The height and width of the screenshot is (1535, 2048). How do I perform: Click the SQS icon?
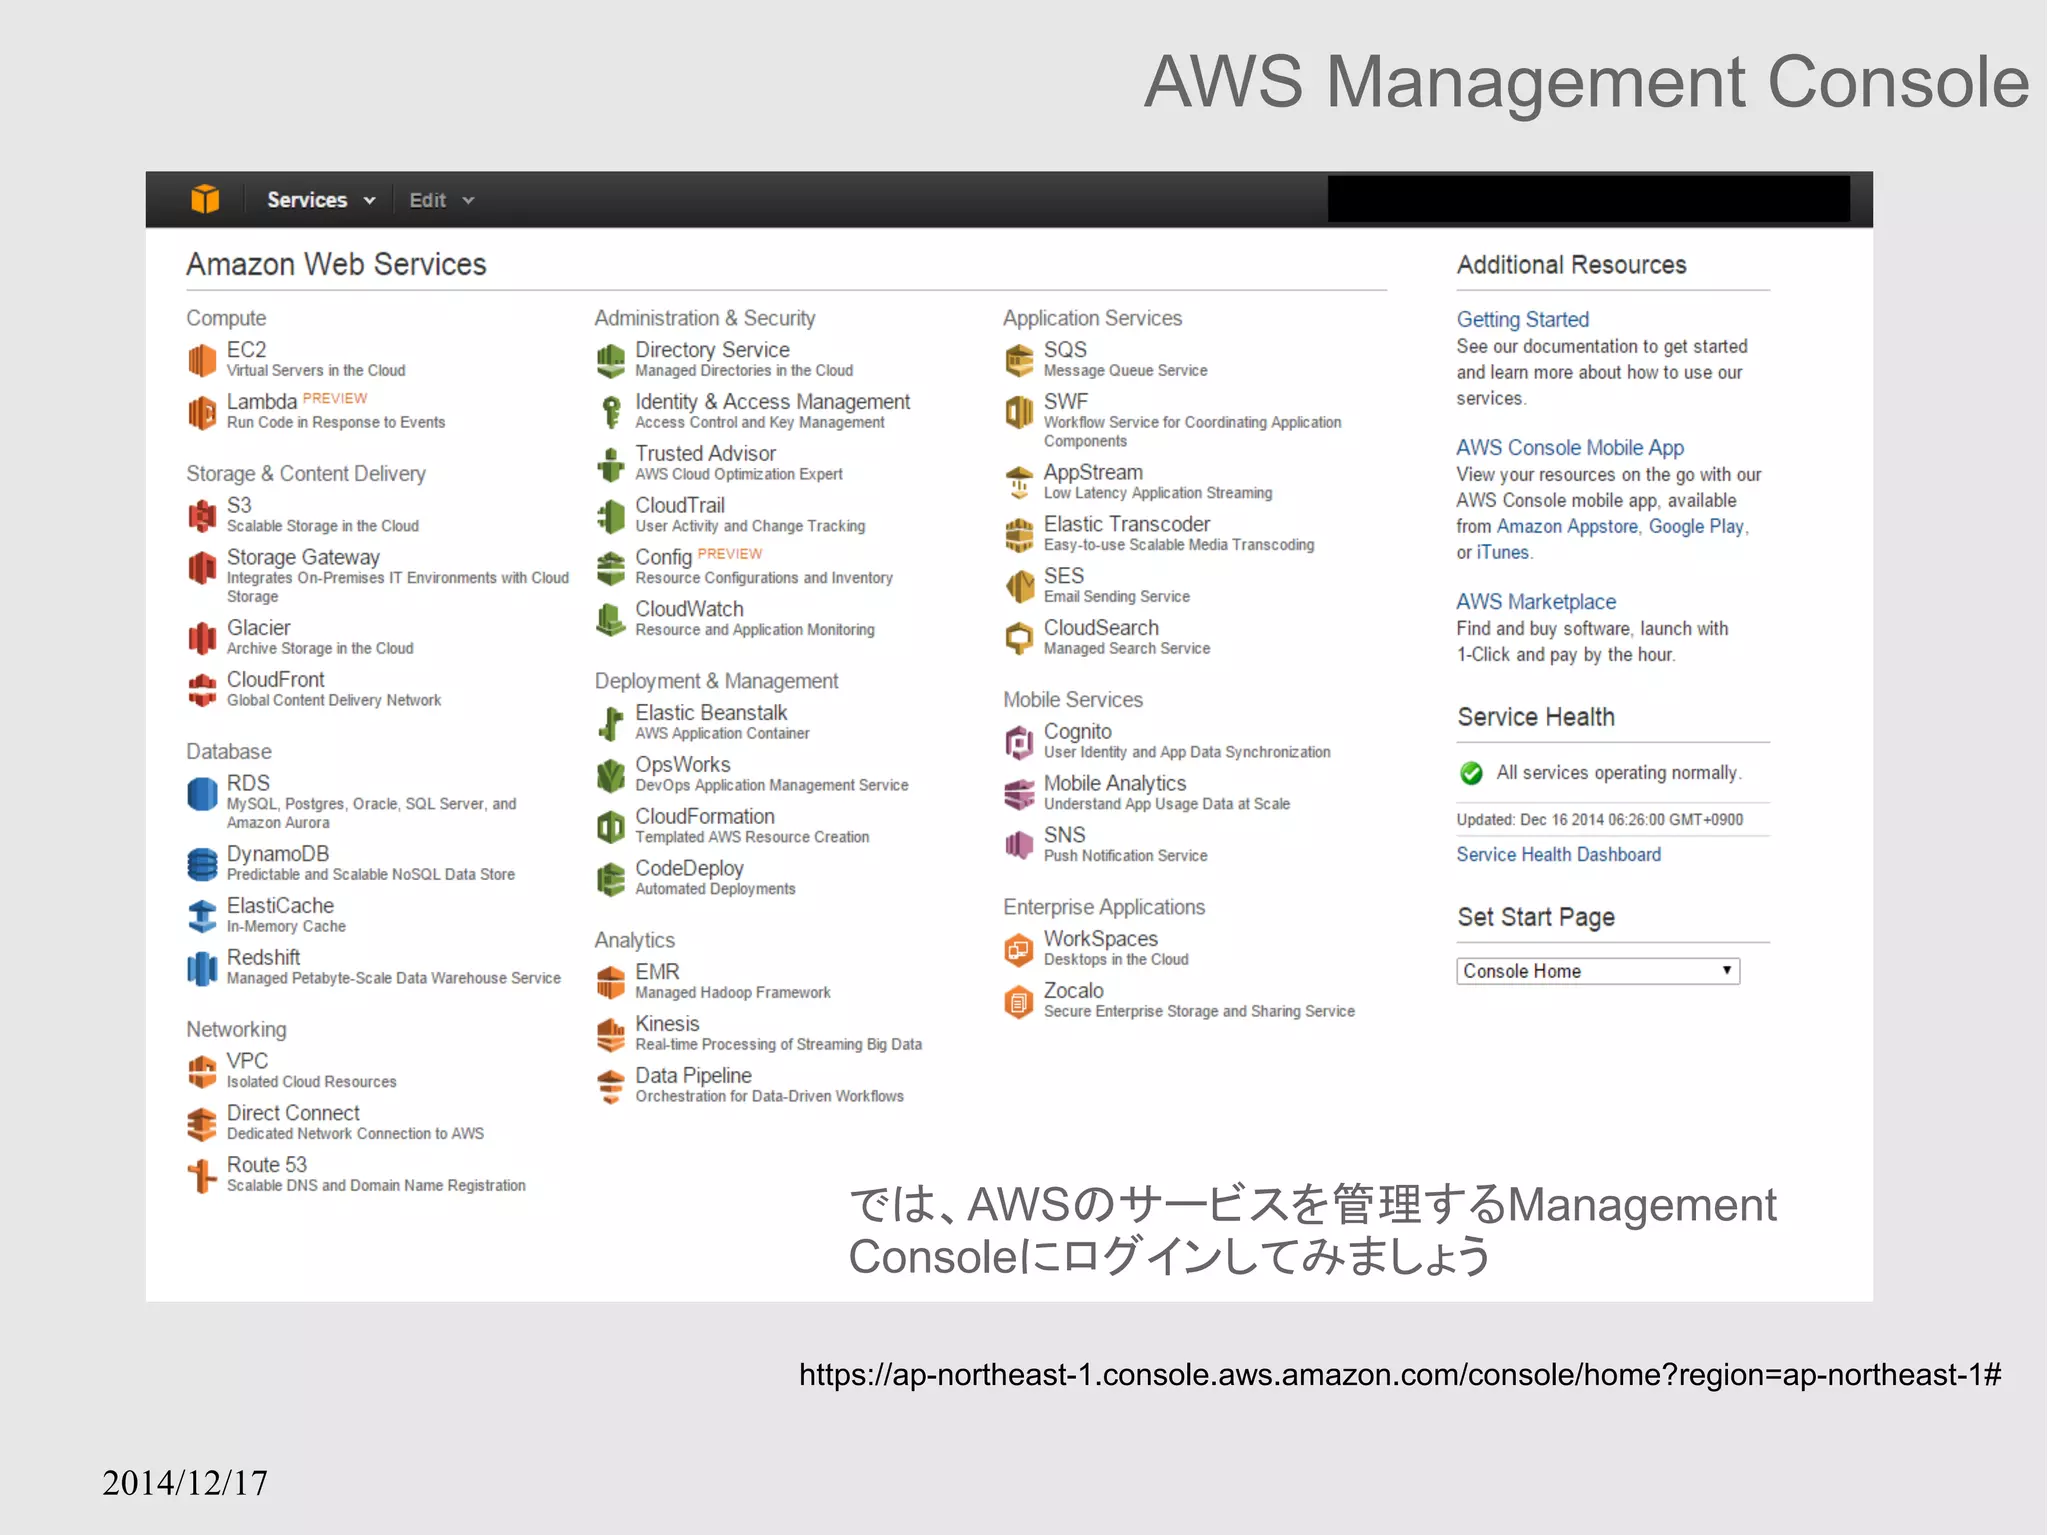[1019, 360]
